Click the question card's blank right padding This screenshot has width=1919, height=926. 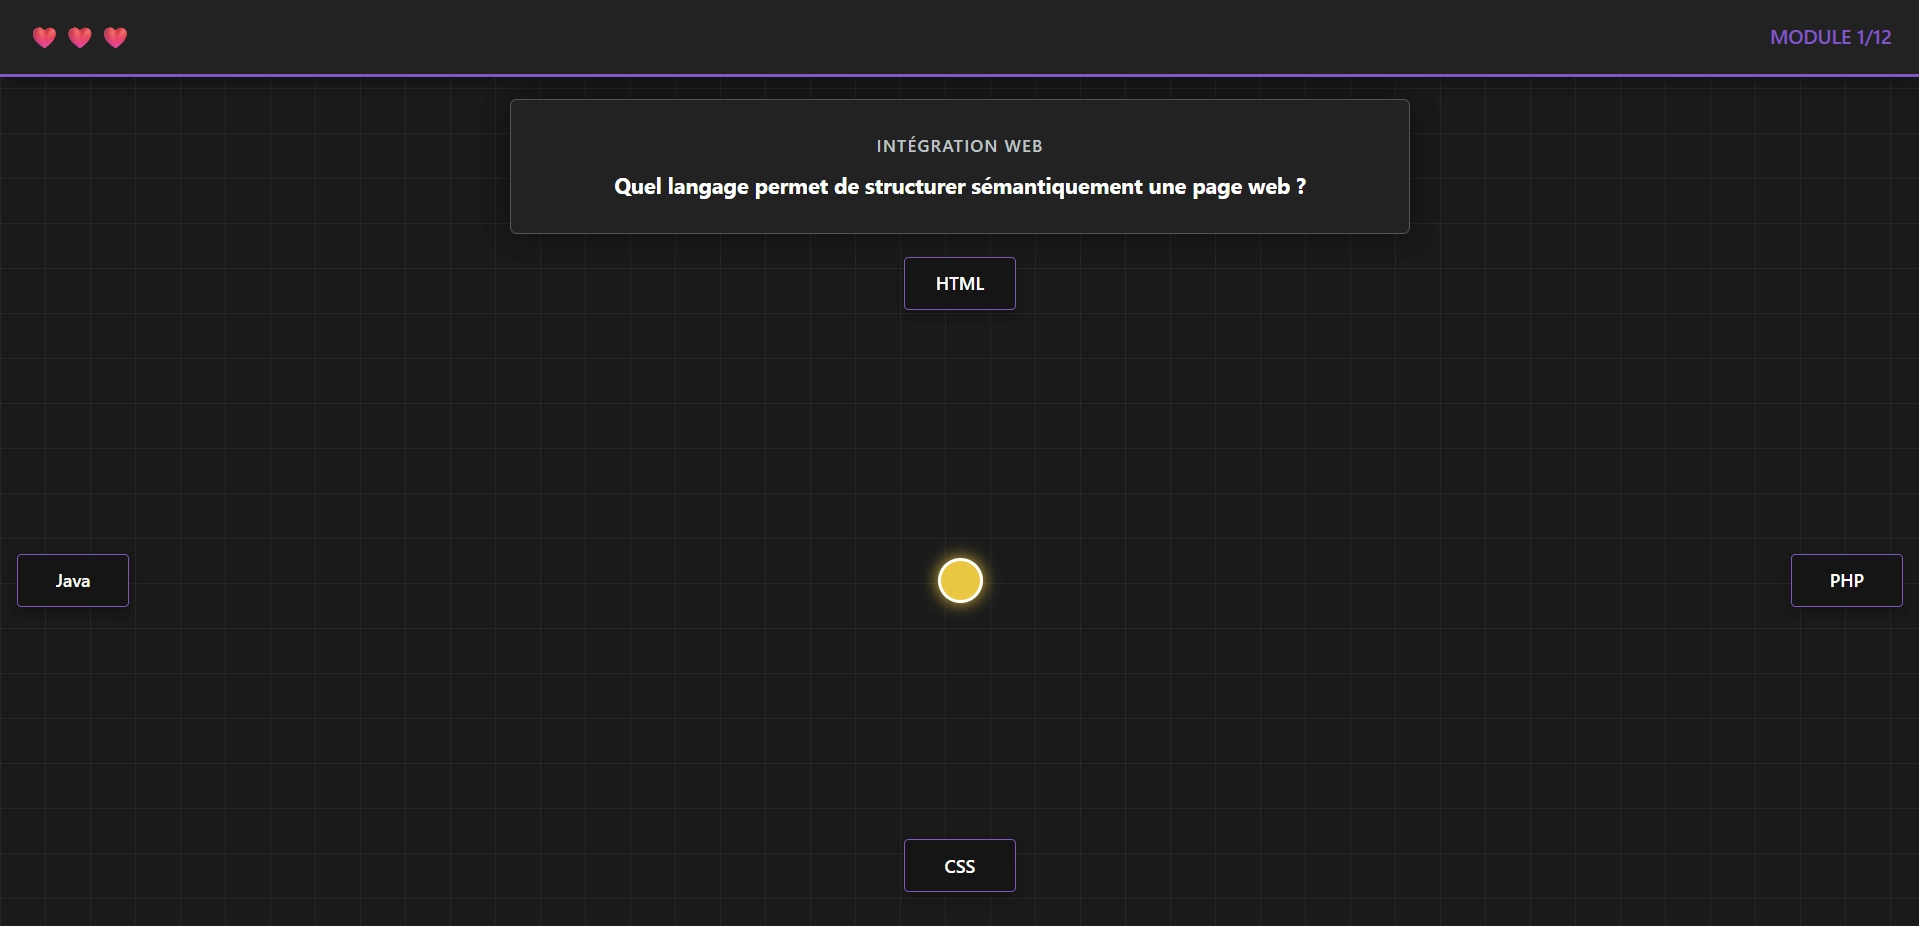tap(1360, 167)
